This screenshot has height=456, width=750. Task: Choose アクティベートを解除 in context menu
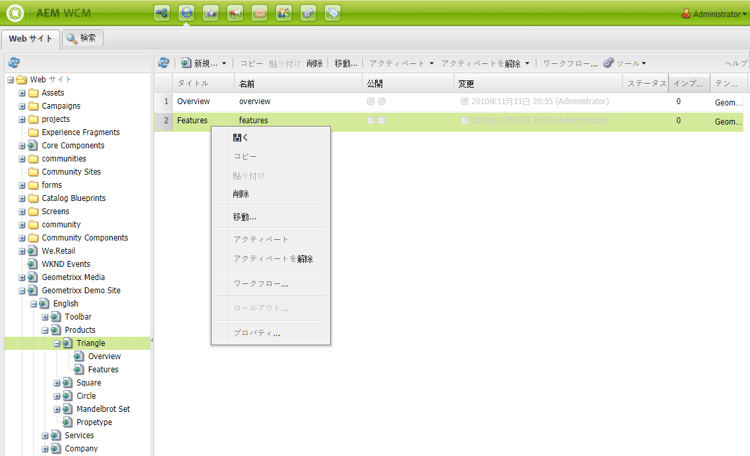point(271,259)
